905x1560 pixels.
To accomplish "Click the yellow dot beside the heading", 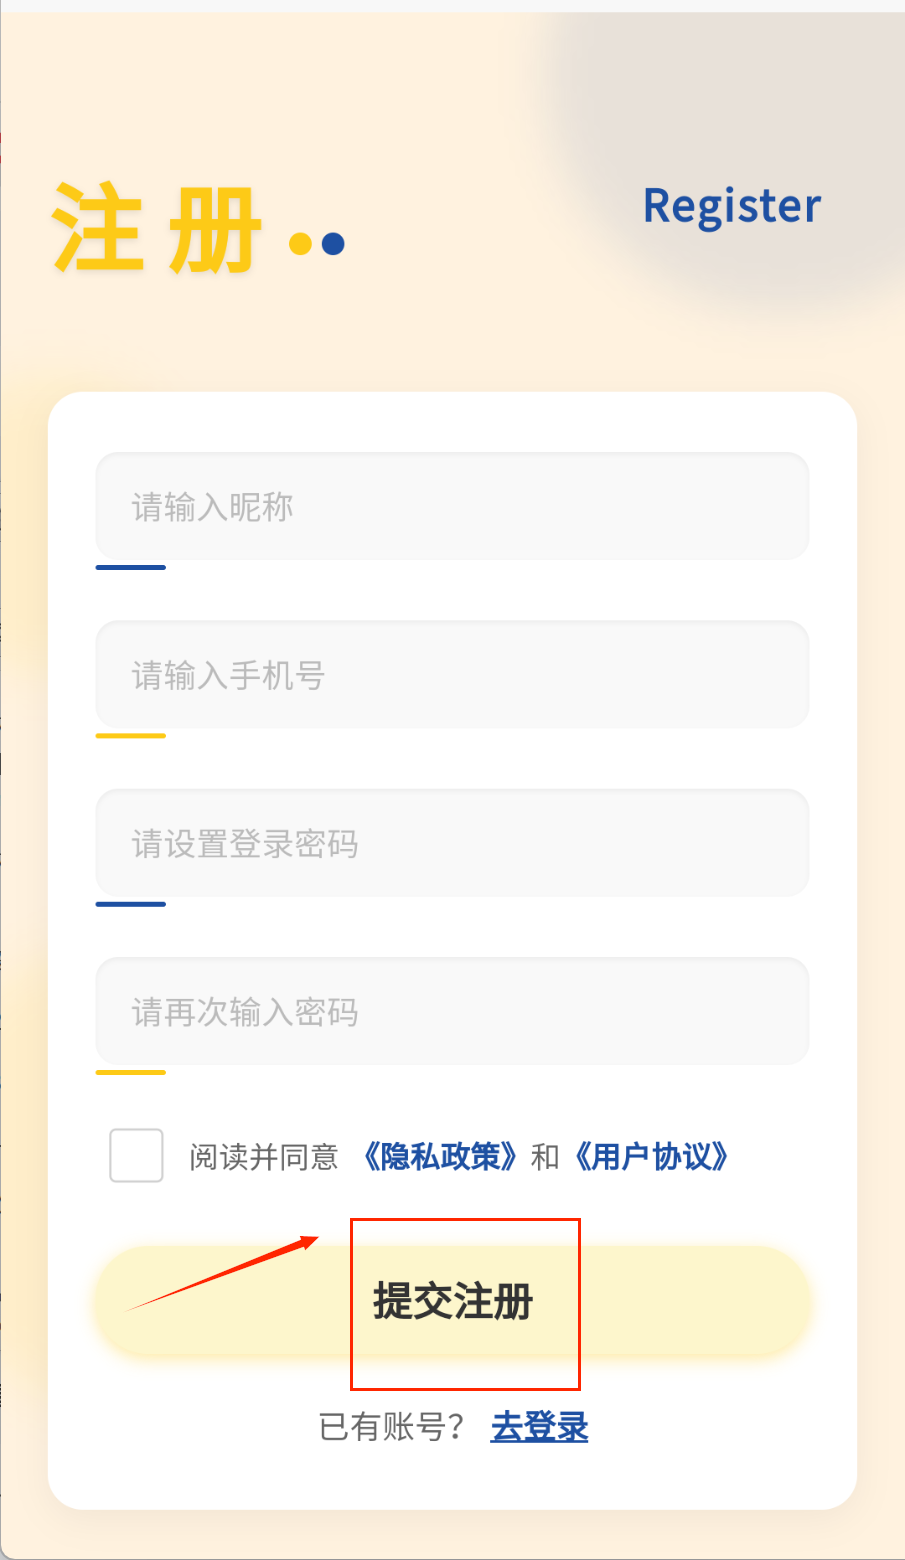I will point(300,244).
